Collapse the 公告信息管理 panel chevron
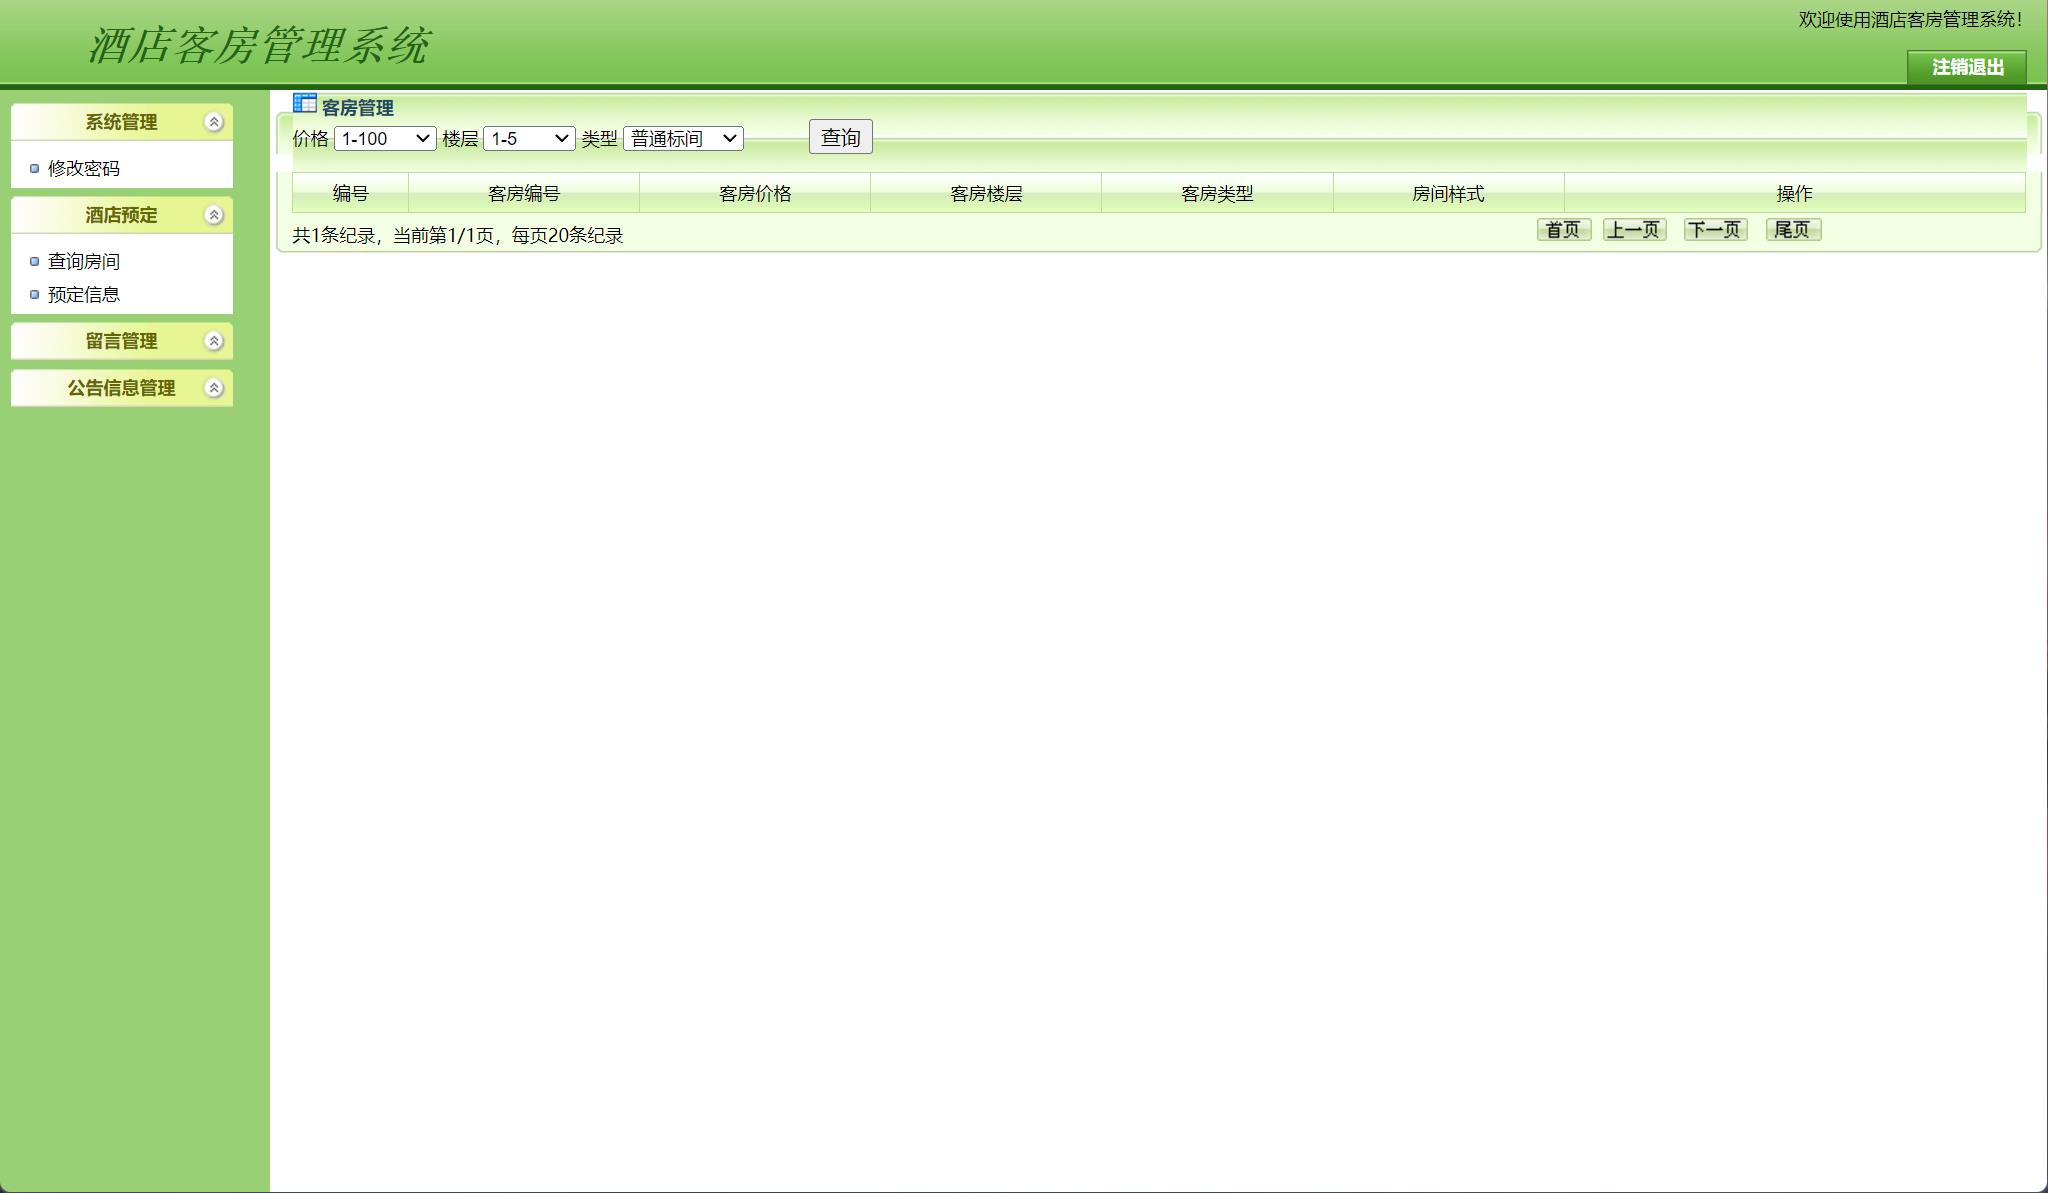This screenshot has width=2048, height=1193. coord(213,388)
